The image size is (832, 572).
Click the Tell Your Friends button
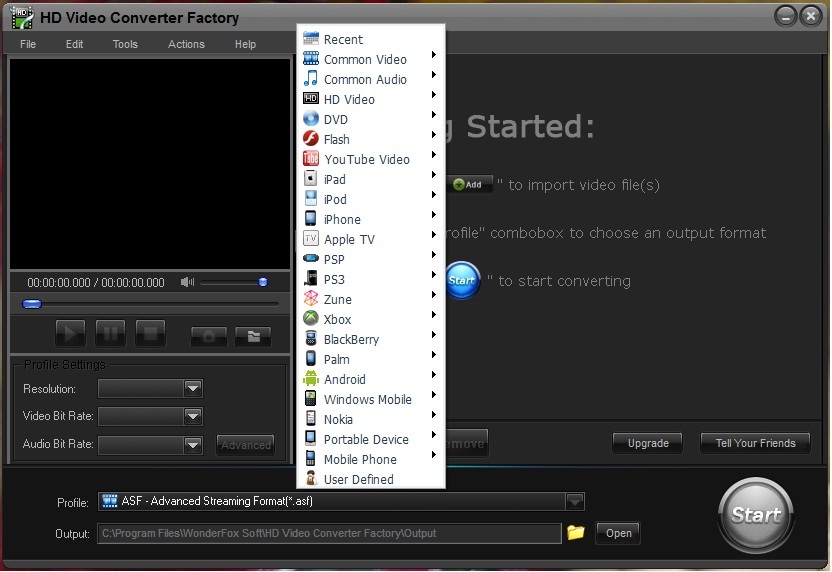pyautogui.click(x=755, y=443)
